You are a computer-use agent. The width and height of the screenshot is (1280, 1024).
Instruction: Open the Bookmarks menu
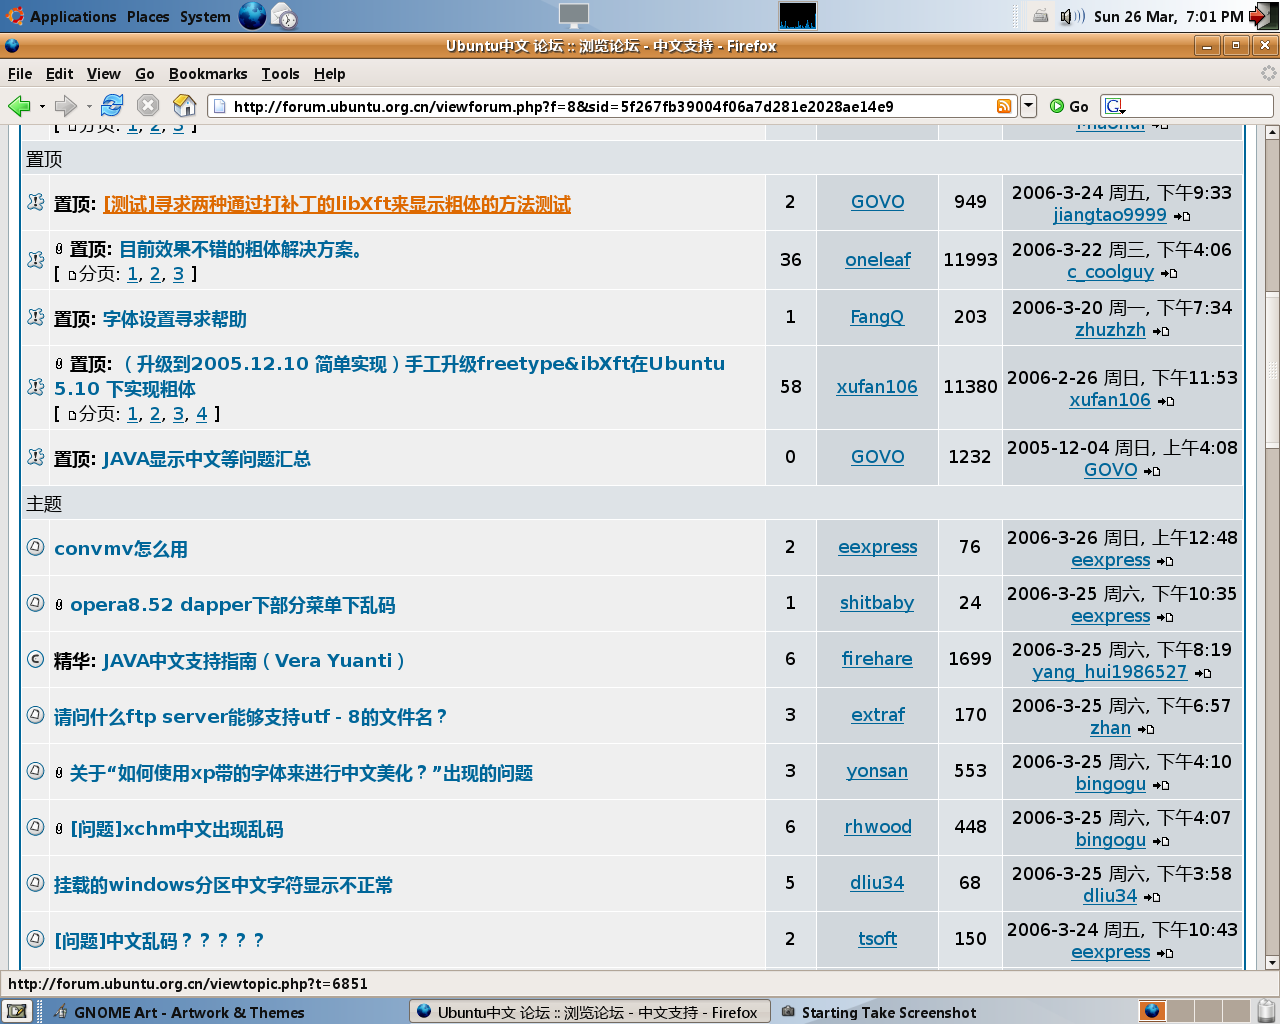pyautogui.click(x=208, y=74)
